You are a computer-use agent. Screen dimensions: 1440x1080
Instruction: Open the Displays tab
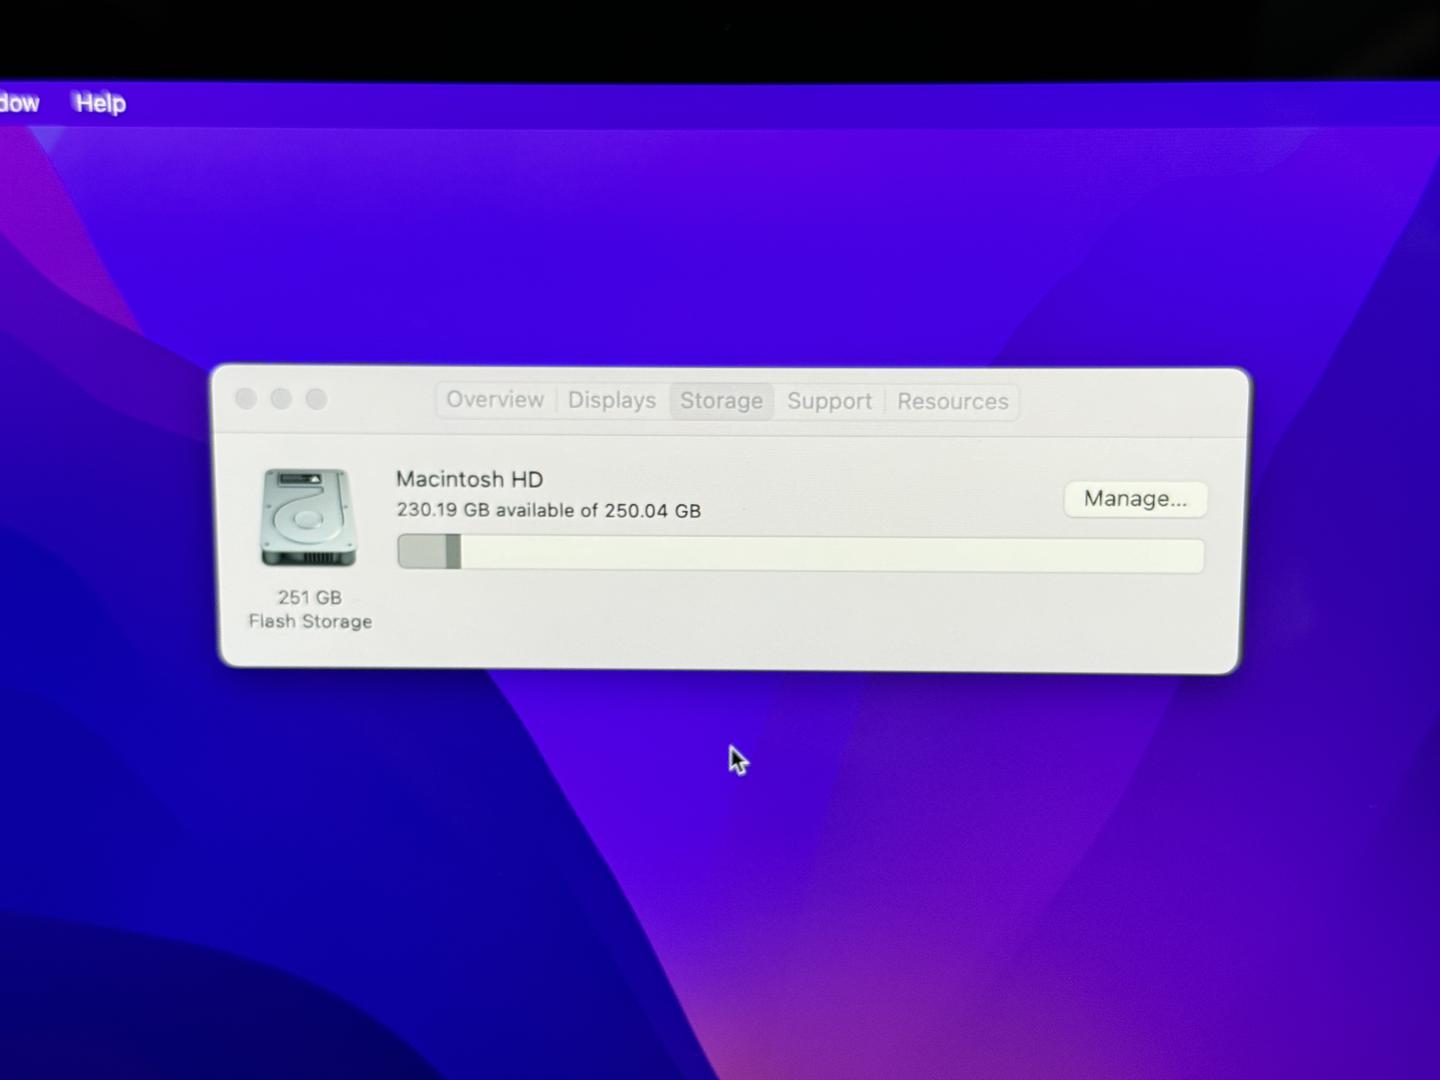pos(612,400)
